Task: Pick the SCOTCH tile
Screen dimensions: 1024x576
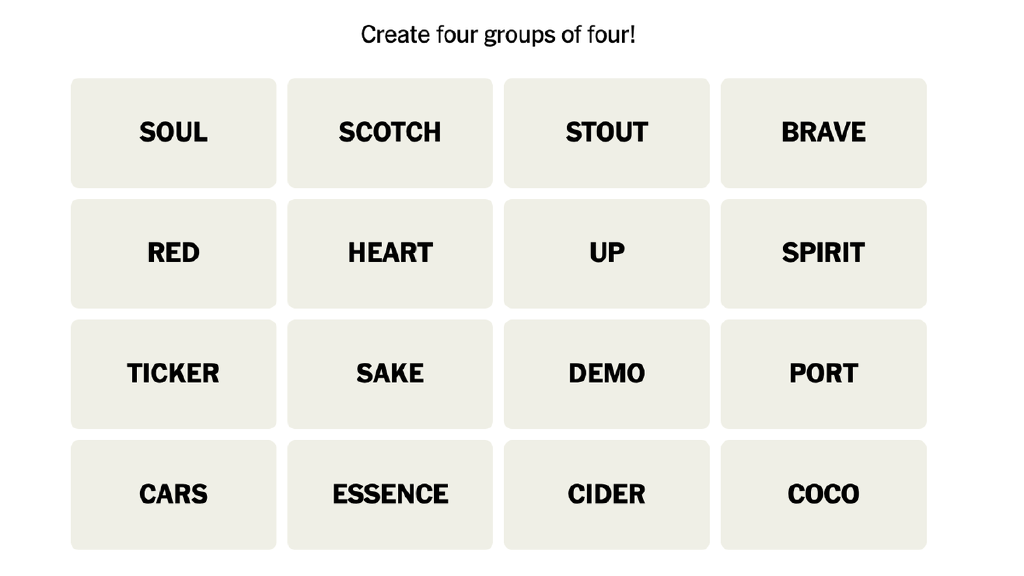Action: click(x=390, y=133)
